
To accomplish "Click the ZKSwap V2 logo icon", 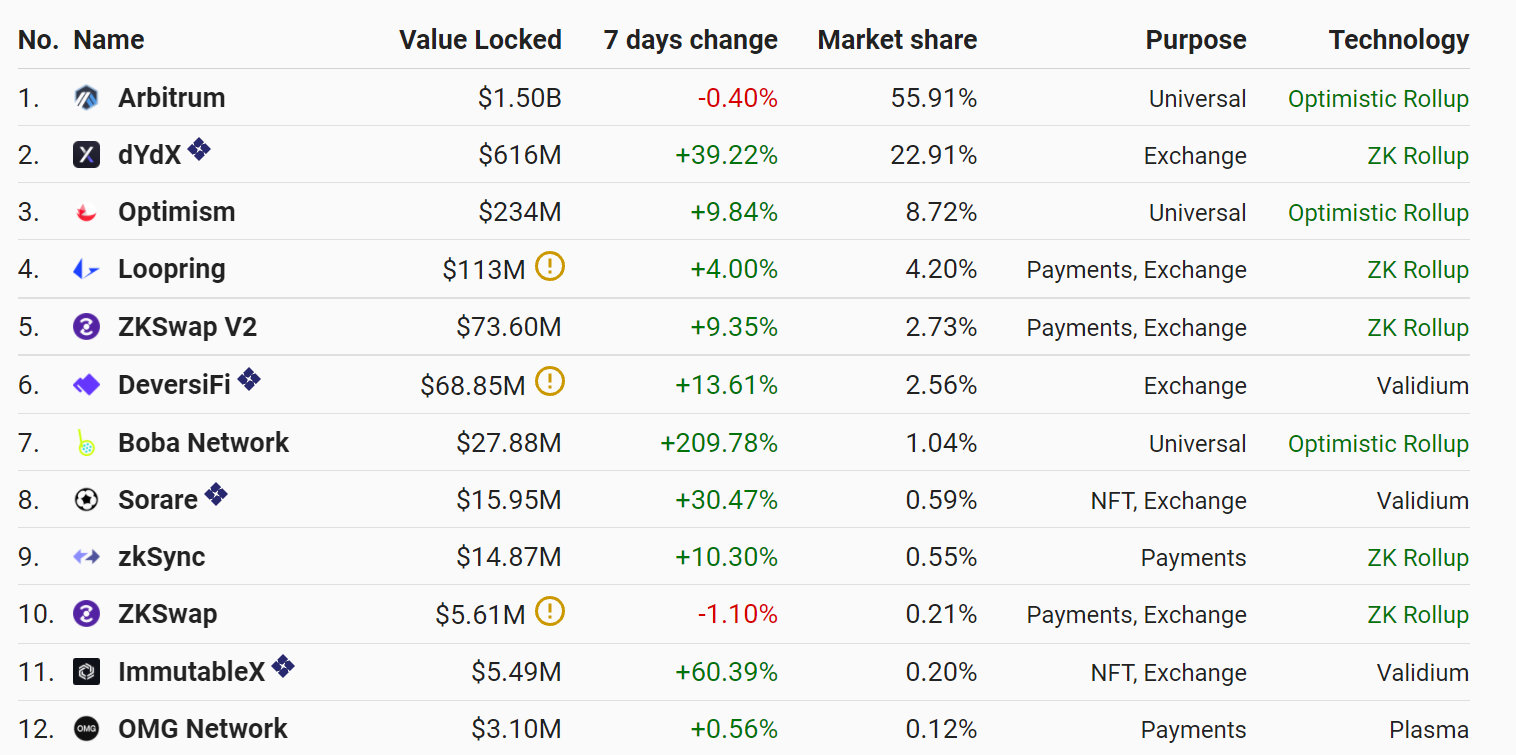I will [x=87, y=327].
